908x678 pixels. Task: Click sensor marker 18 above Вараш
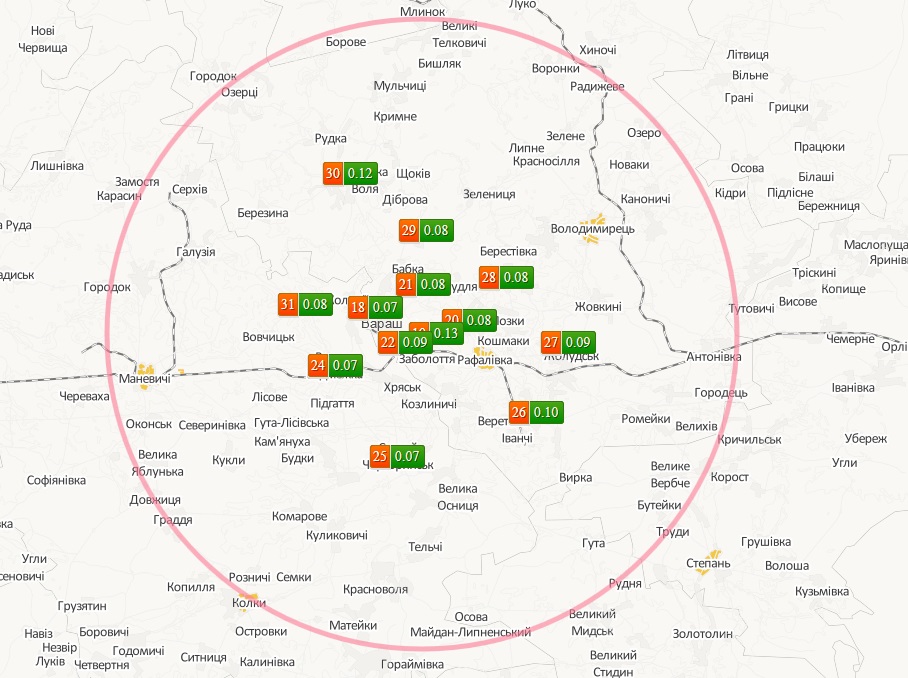coord(374,307)
